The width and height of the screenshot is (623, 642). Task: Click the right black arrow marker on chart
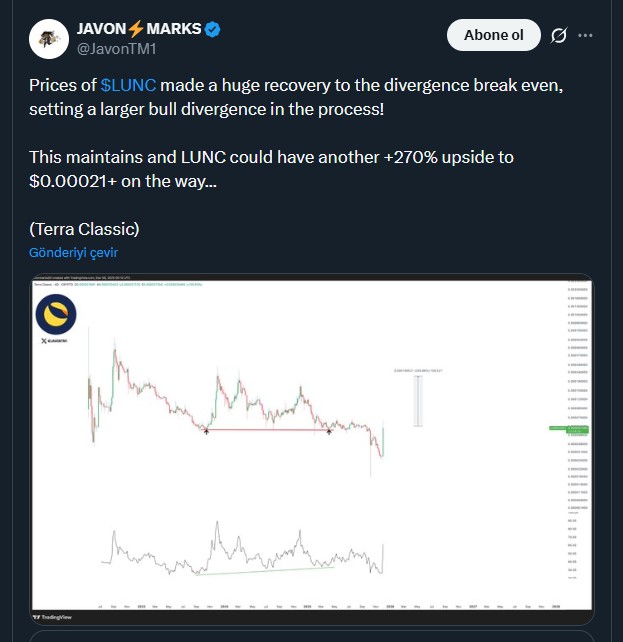[x=330, y=431]
